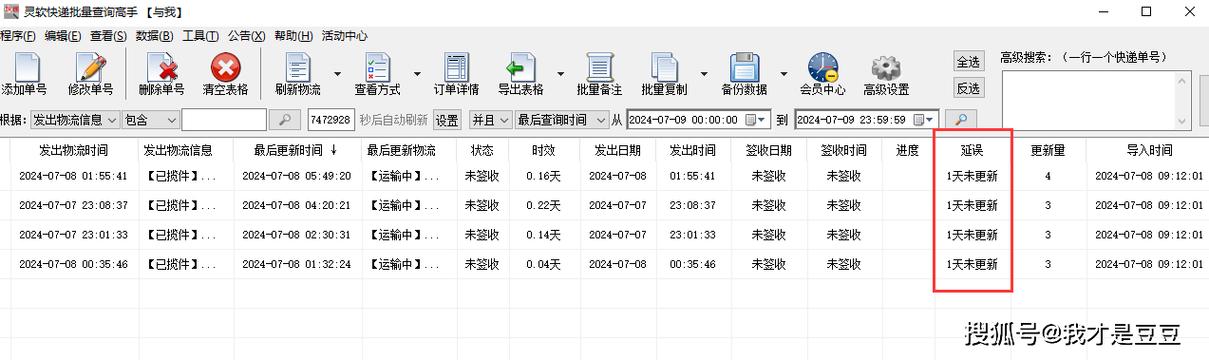Select cell 2024-07-08 01:55:41 in 发出物流时间
Viewport: 1209px width, 360px height.
(x=74, y=176)
